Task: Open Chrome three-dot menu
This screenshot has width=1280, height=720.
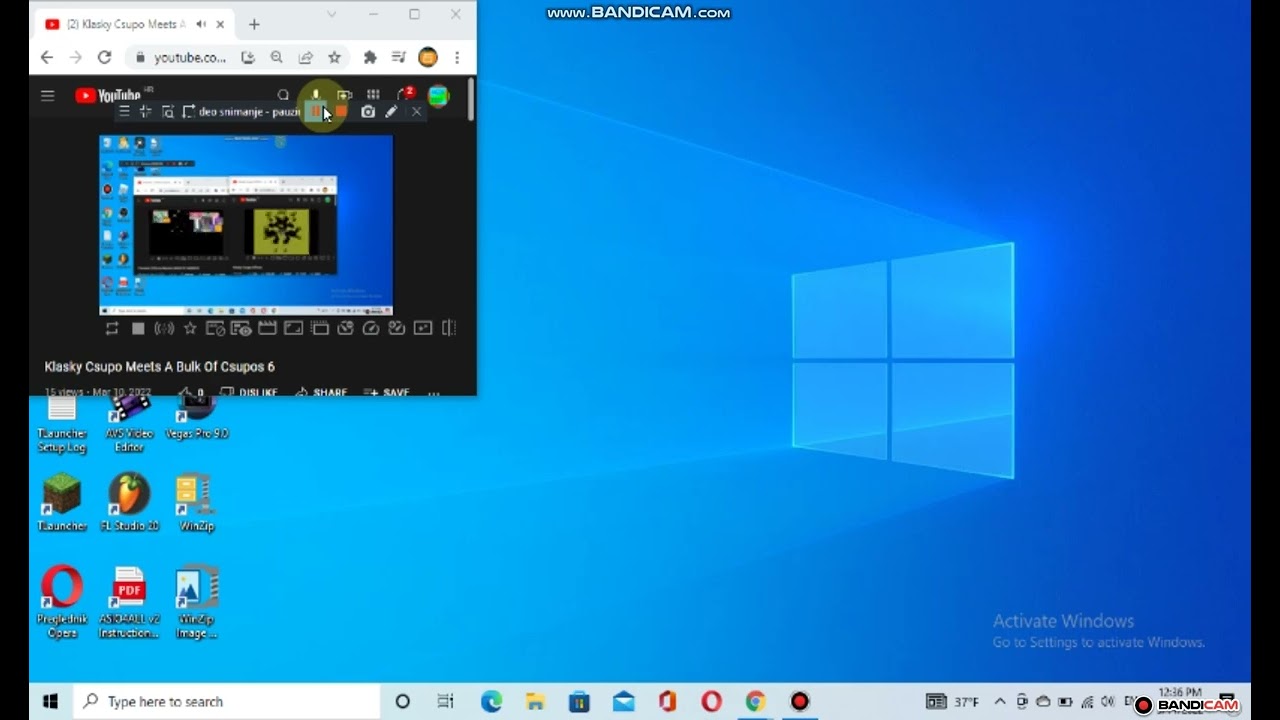Action: coord(457,57)
